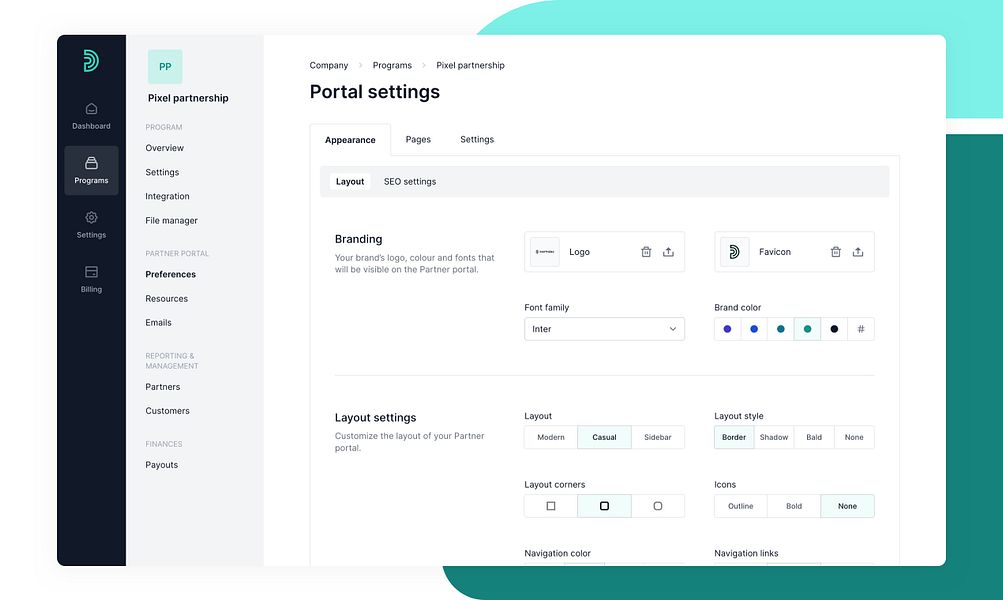Viewport: 1003px width, 600px height.
Task: Choose the Casual layout
Action: click(x=604, y=438)
